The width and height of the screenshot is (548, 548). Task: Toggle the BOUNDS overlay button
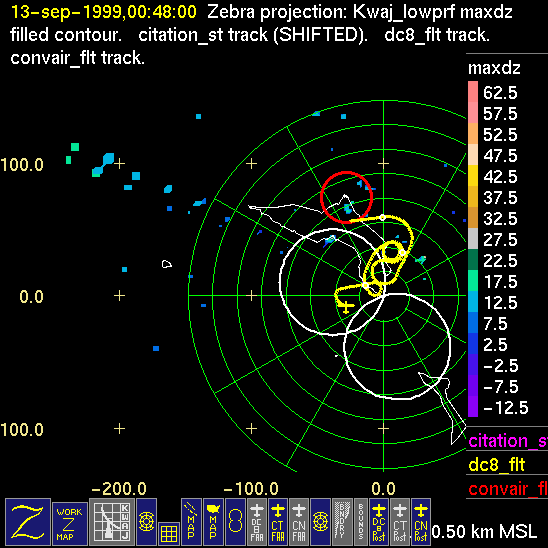click(x=361, y=522)
